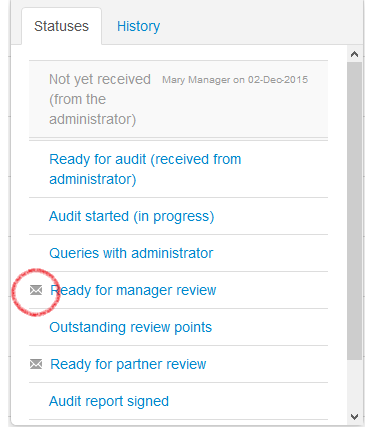365x427 pixels.
Task: Click the scrollbar track below the thumb
Action: pos(355,385)
